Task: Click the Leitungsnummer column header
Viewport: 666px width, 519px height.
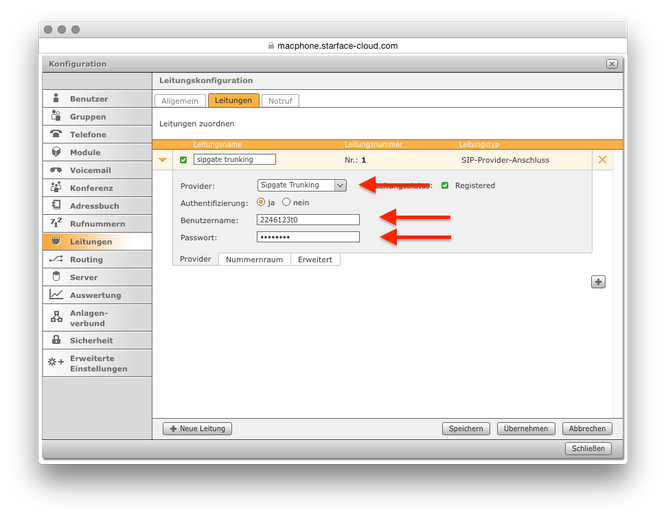Action: click(373, 144)
